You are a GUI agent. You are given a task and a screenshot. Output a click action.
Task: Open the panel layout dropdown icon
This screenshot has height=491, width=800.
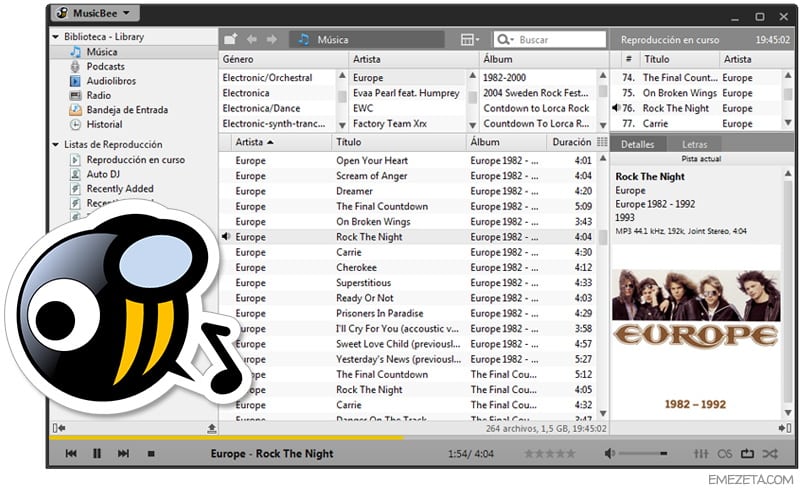pos(469,39)
